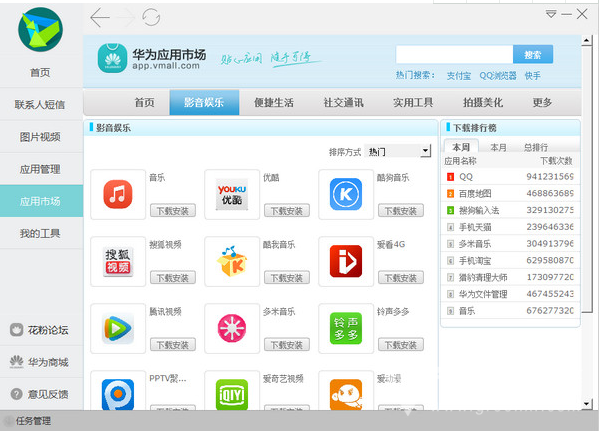This screenshot has height=433, width=600.
Task: Open 联系人短信 in the sidebar
Action: click(x=40, y=104)
